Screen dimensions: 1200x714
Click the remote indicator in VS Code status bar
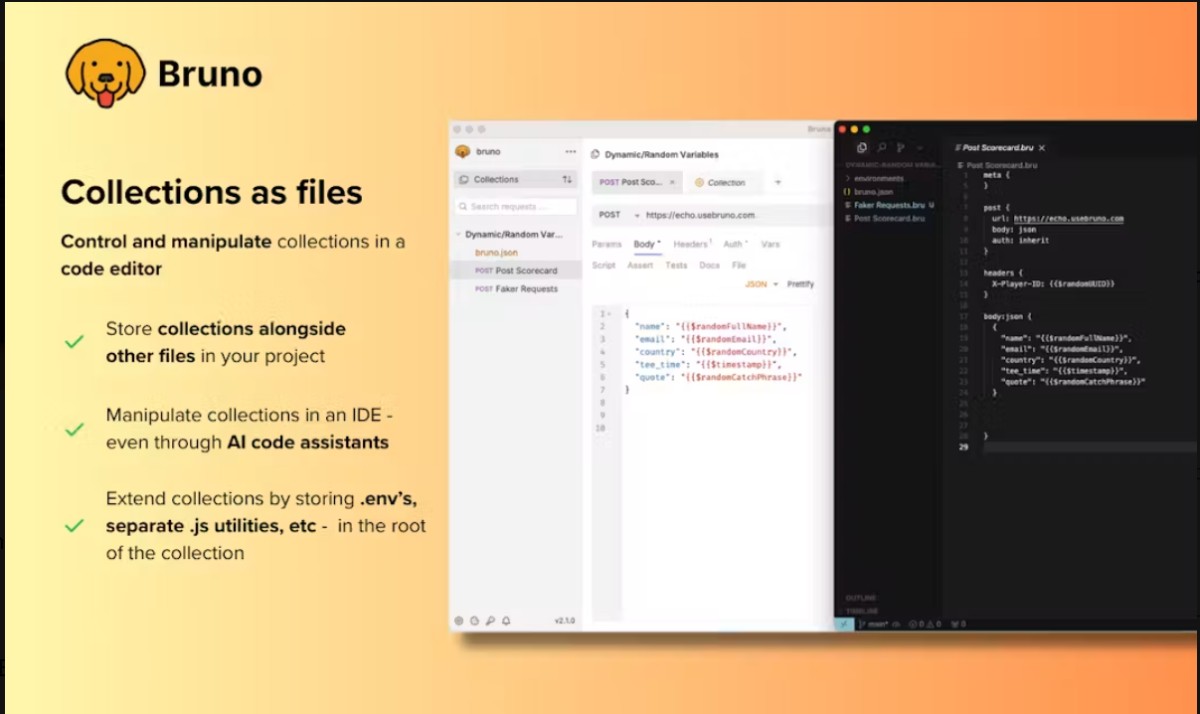tap(844, 623)
